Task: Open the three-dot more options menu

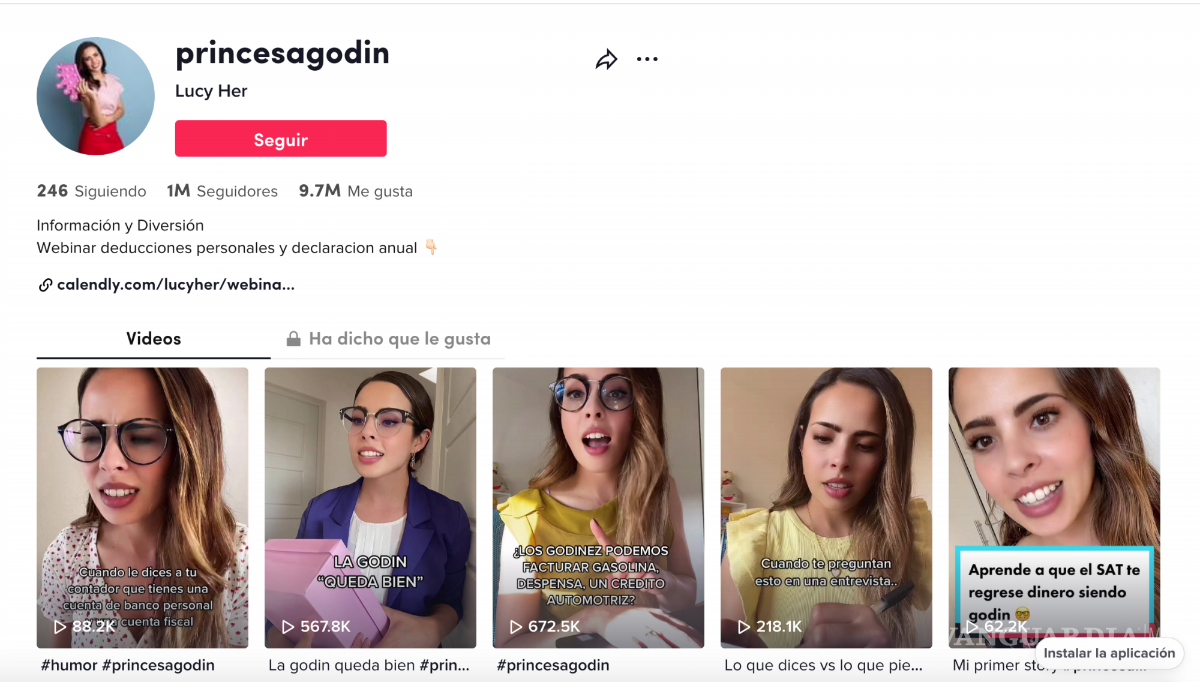Action: [x=647, y=59]
